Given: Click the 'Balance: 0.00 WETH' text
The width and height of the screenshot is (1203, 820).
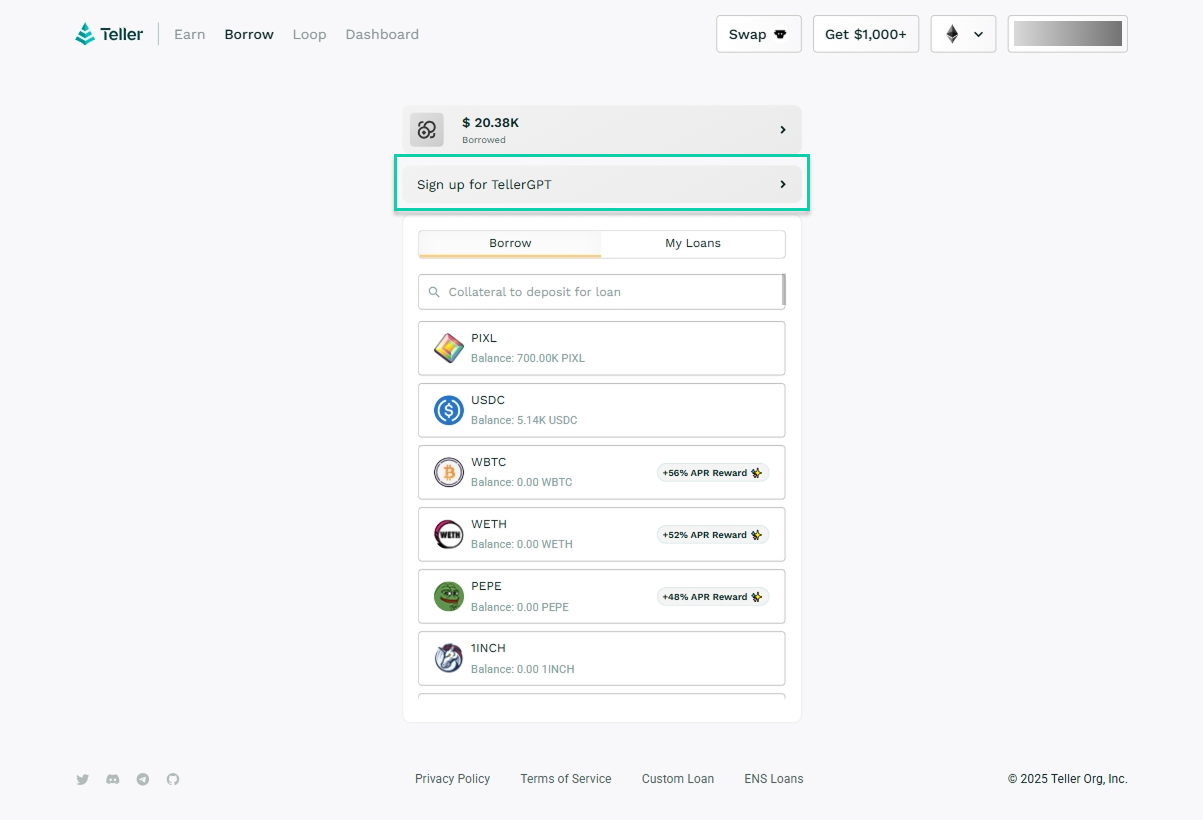Looking at the screenshot, I should 522,544.
